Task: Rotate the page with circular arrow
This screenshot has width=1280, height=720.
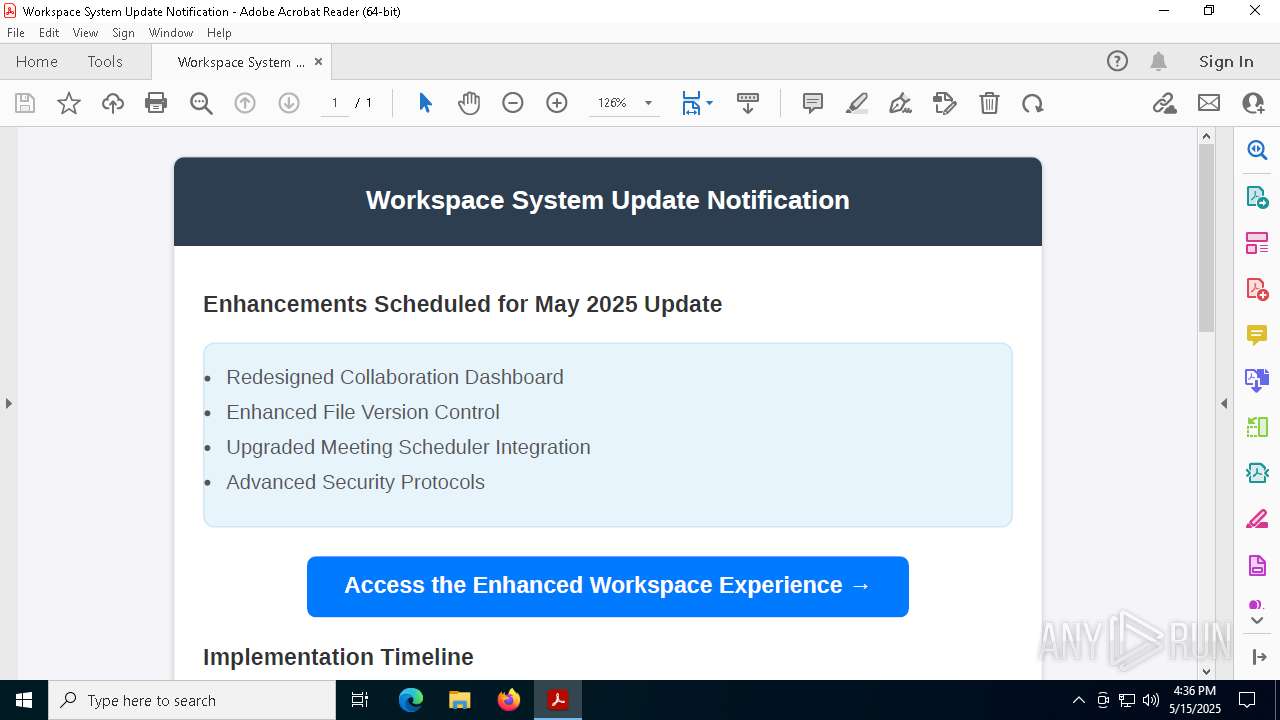Action: pyautogui.click(x=1033, y=103)
